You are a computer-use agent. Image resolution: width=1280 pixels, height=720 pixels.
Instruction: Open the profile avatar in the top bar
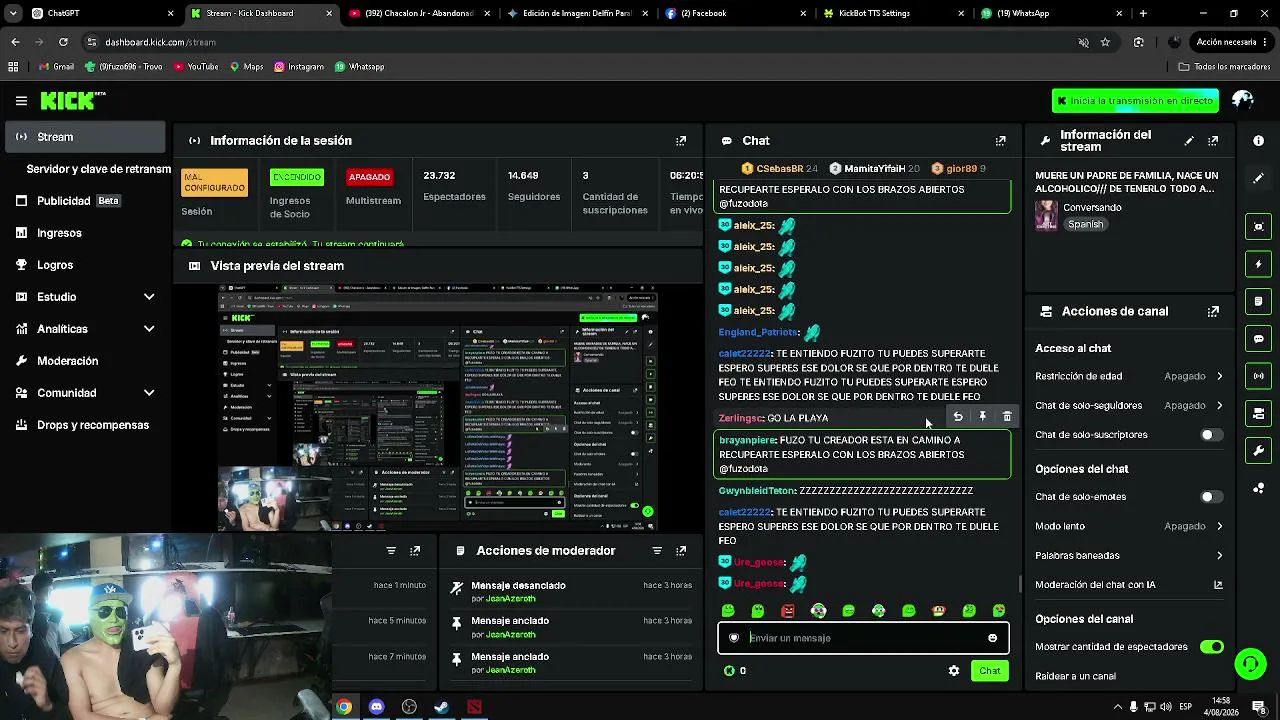point(1243,100)
